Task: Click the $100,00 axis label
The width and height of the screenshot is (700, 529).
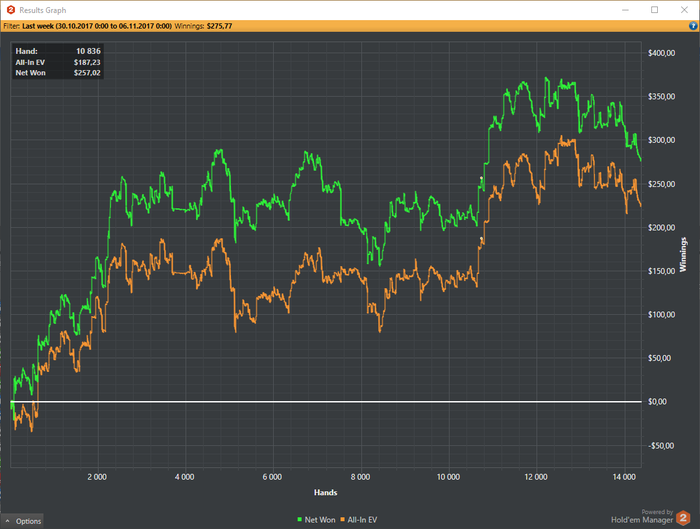Action: coord(662,315)
